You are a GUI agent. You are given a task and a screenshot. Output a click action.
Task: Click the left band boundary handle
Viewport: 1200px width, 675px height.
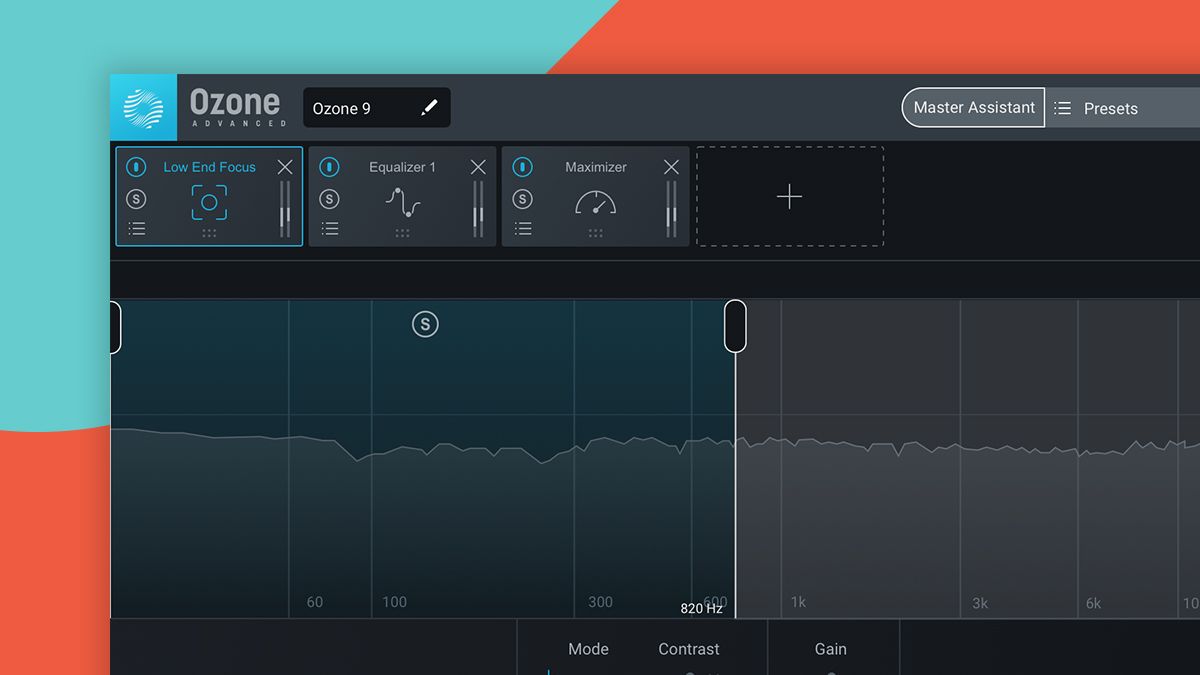115,326
